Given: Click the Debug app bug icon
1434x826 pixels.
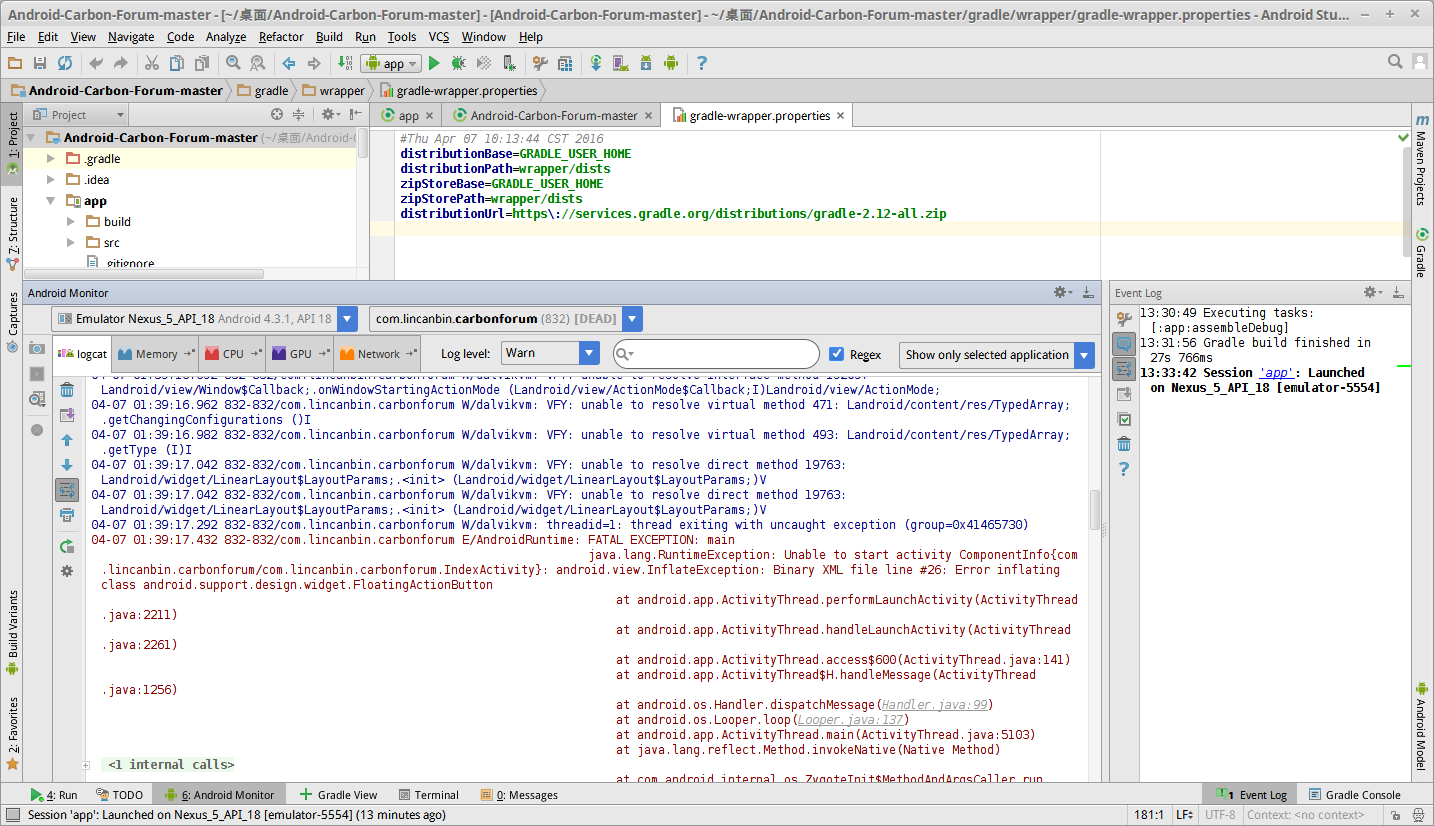Looking at the screenshot, I should point(458,63).
